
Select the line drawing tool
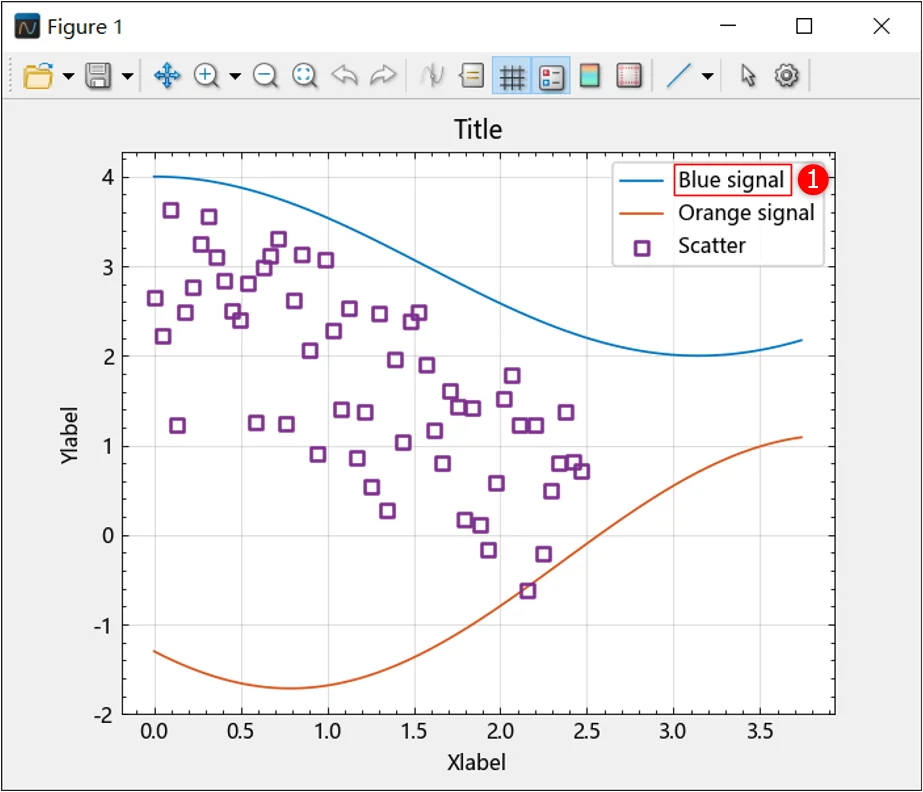[678, 76]
